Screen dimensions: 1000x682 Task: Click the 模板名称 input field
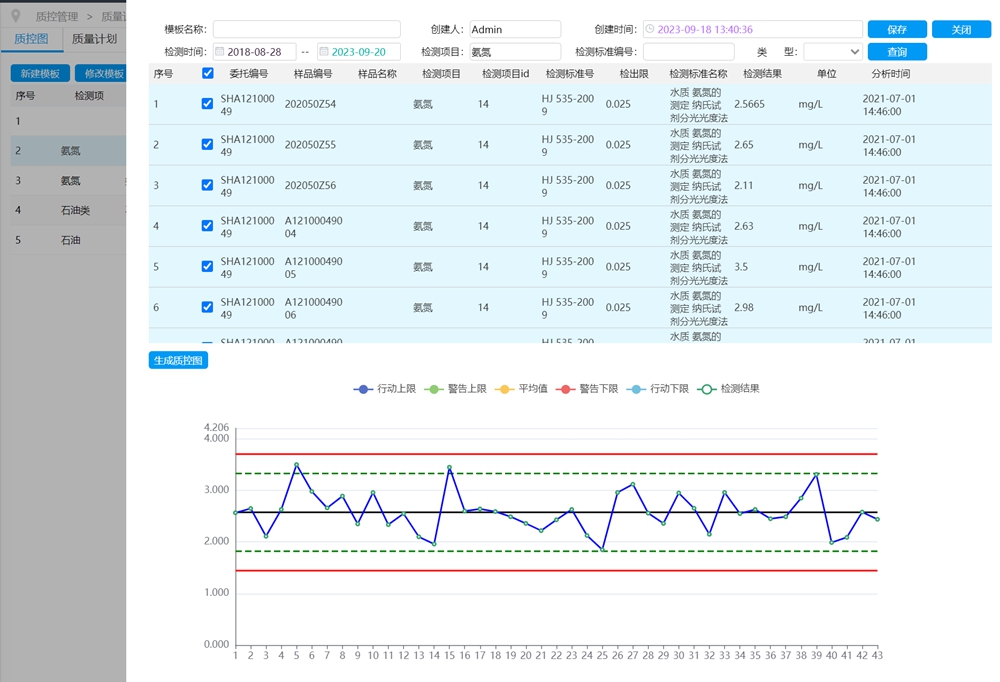tap(306, 30)
